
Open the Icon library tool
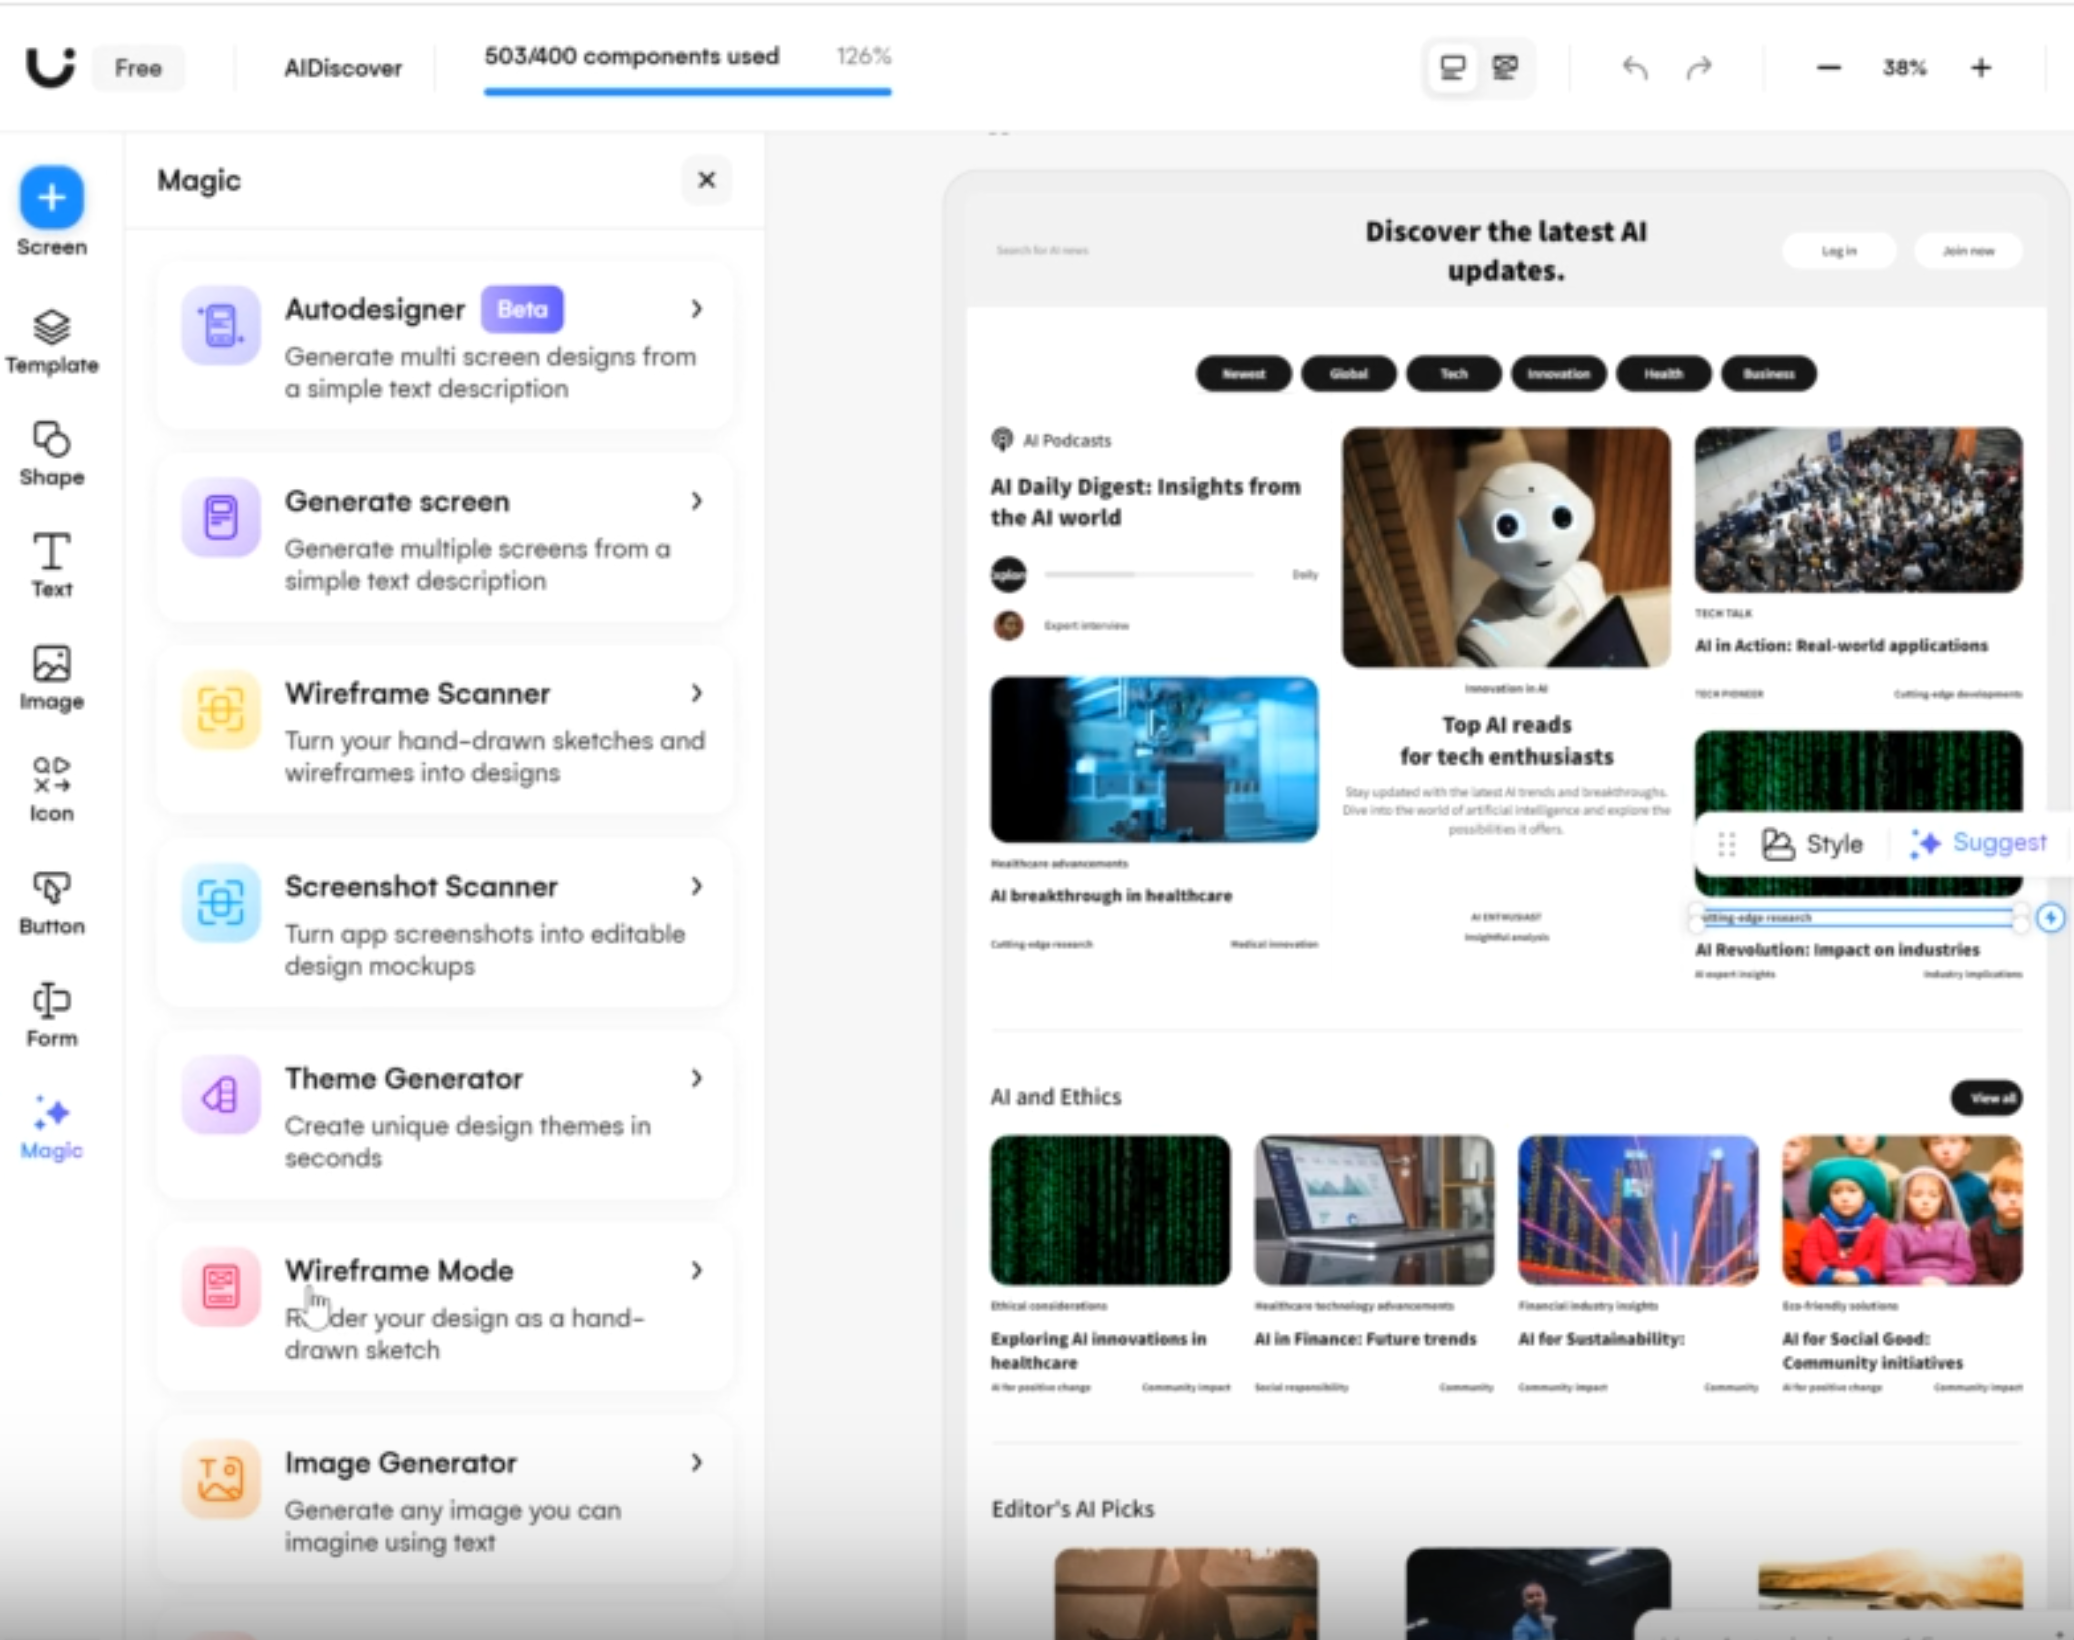pyautogui.click(x=51, y=789)
